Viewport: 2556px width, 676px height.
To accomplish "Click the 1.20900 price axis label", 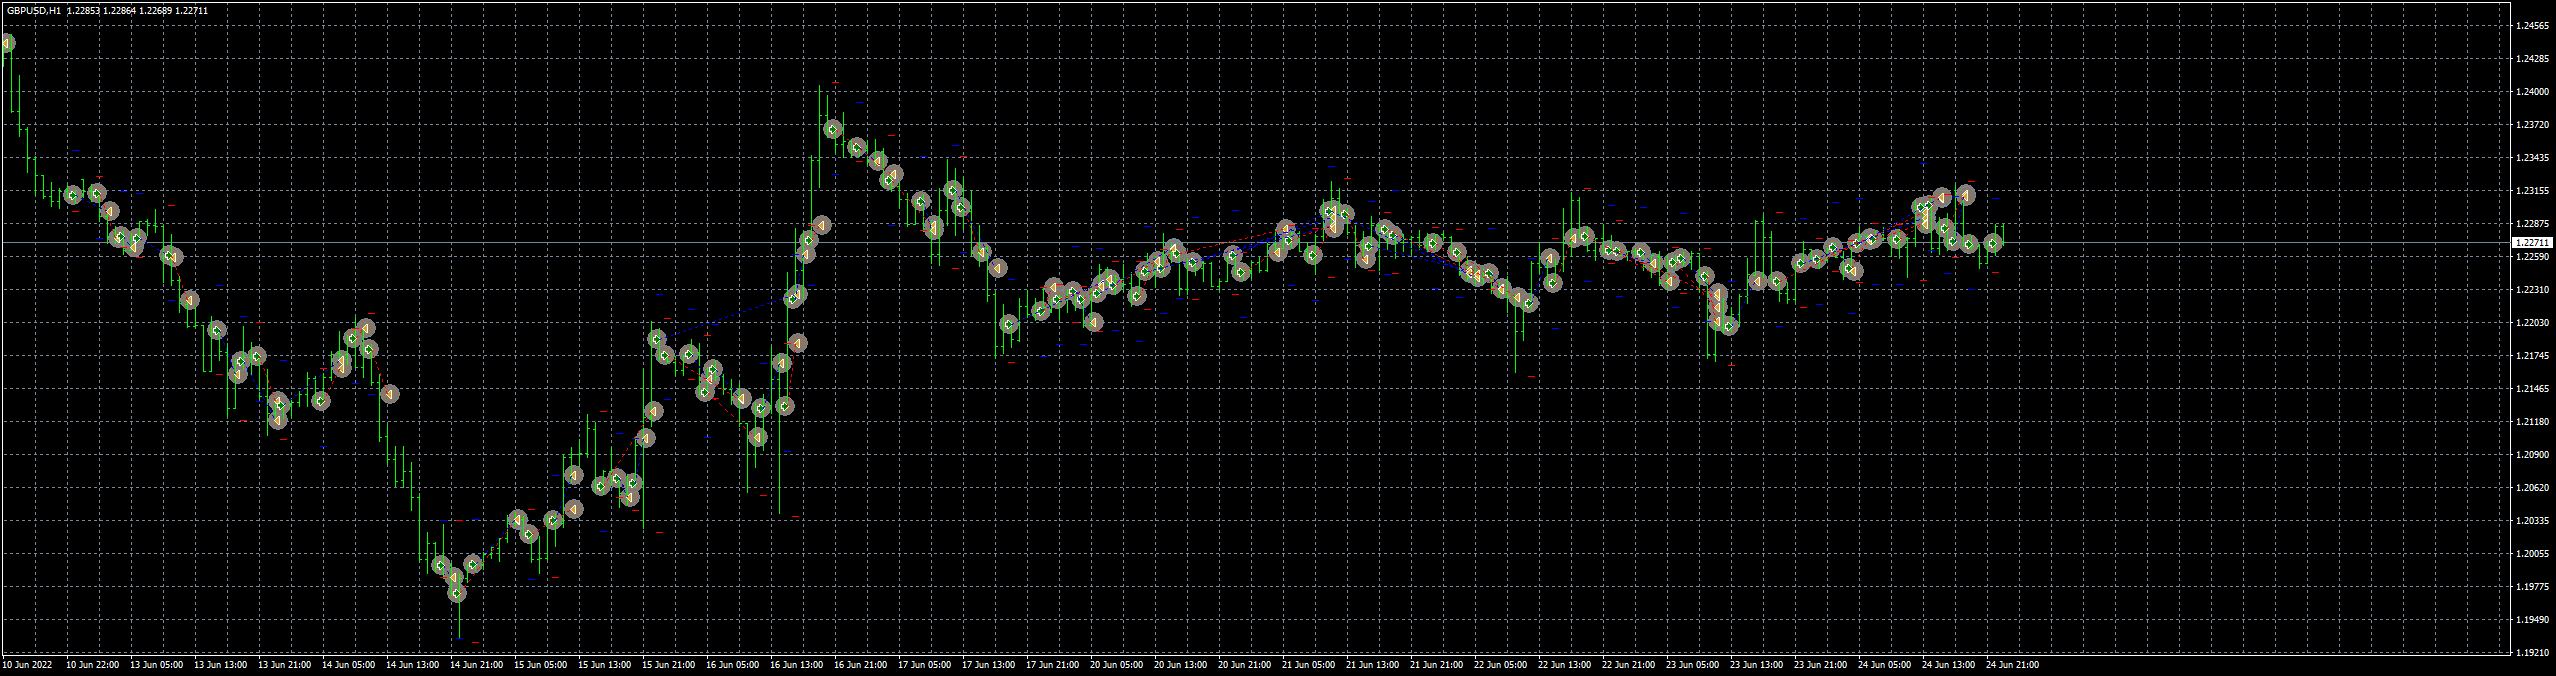I will point(2532,455).
